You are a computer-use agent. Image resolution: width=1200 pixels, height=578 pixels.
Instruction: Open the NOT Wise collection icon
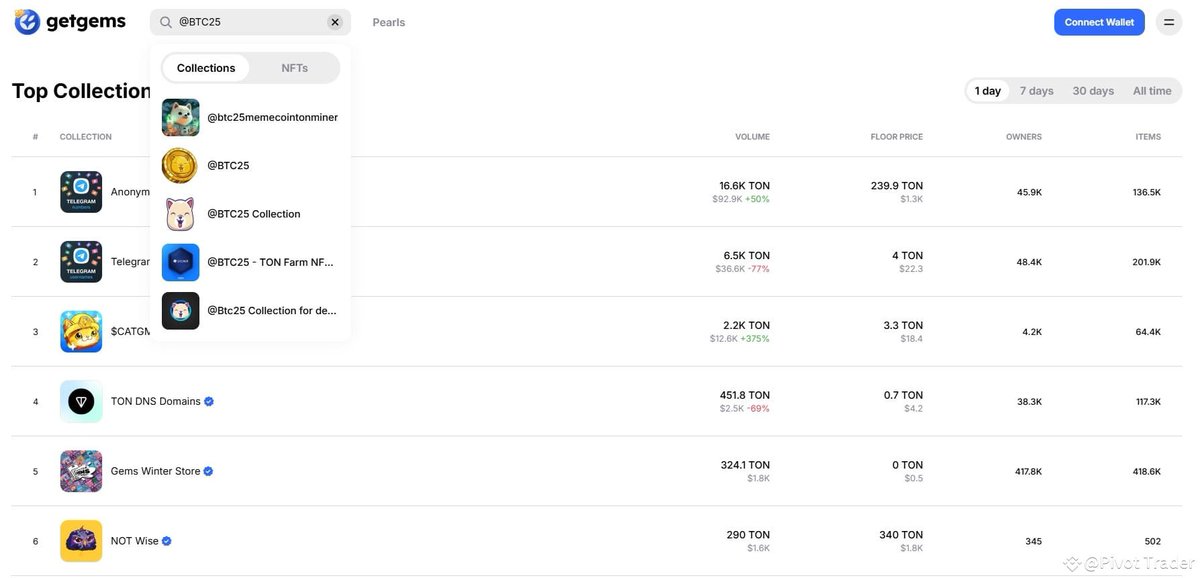click(x=81, y=541)
